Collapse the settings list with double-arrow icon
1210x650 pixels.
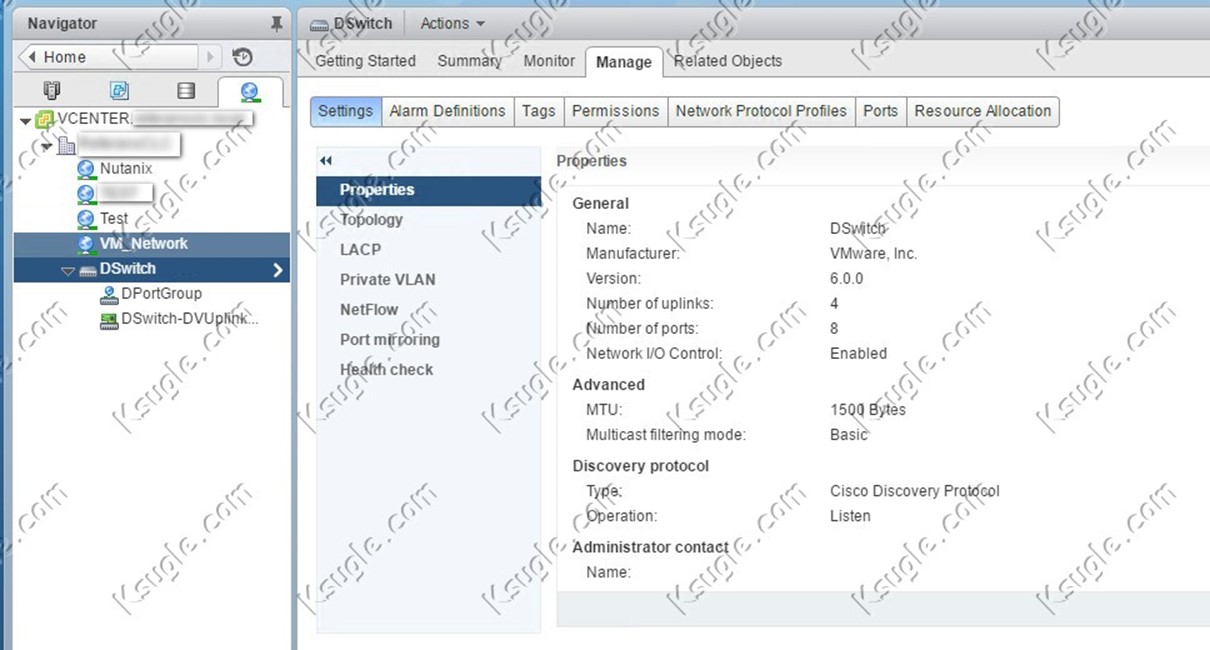tap(326, 160)
